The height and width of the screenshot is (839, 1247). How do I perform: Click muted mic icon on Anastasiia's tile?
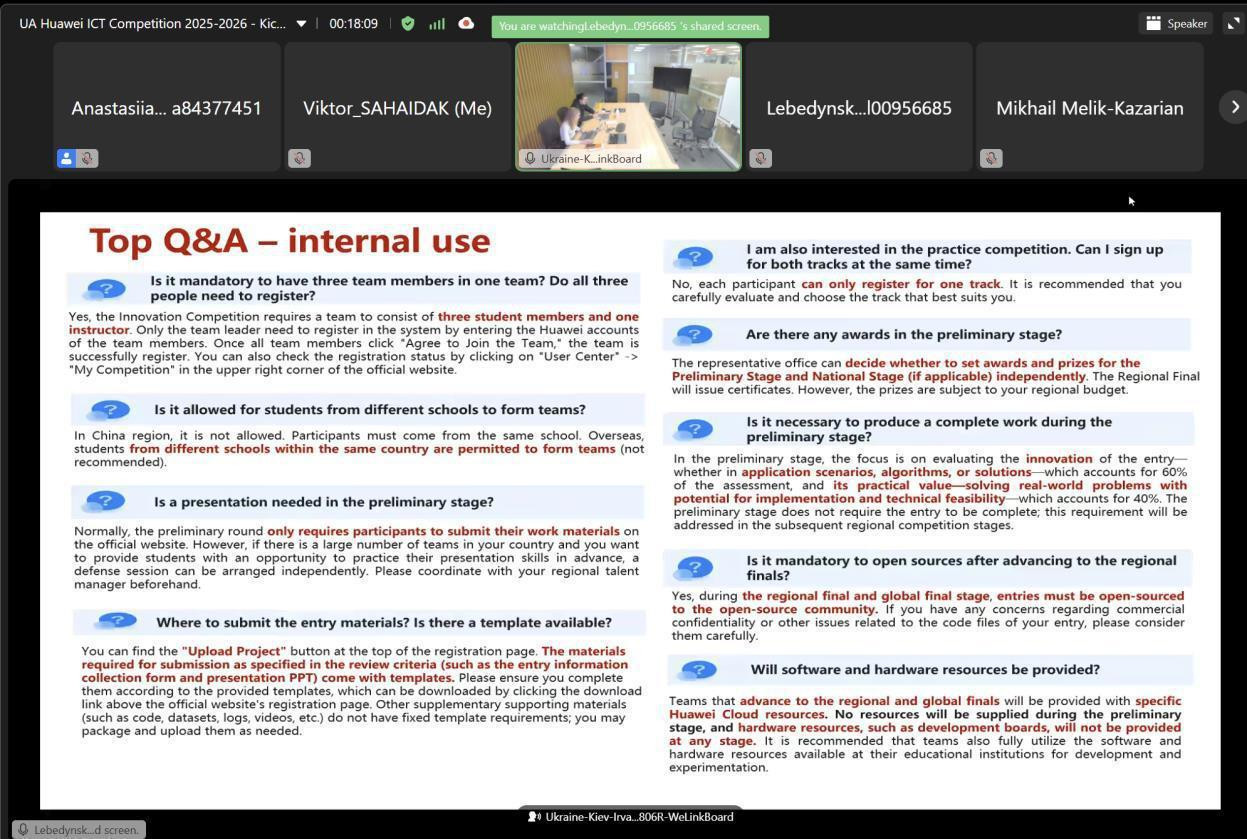click(88, 158)
